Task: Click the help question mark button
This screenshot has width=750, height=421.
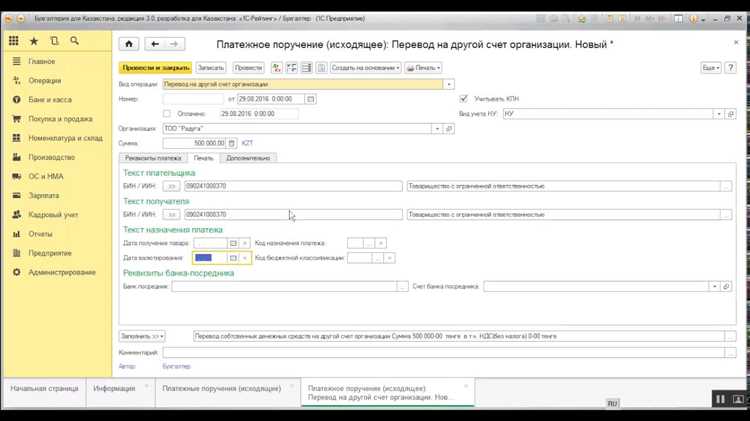Action: [732, 68]
